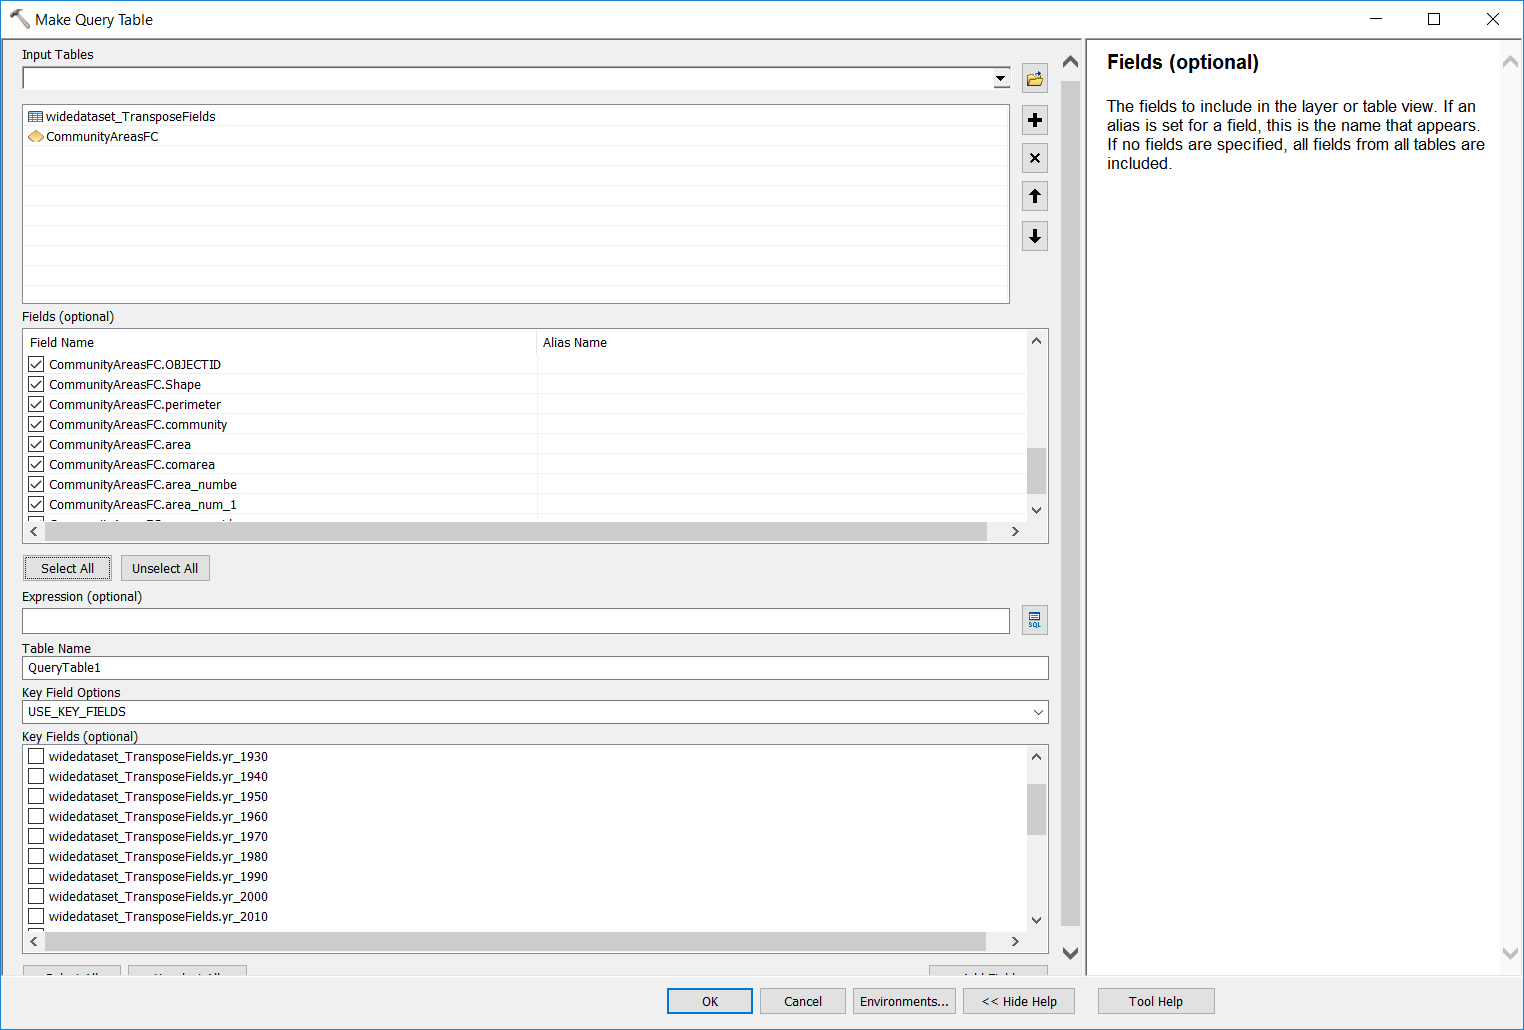Check key field yr_1980

(36, 856)
